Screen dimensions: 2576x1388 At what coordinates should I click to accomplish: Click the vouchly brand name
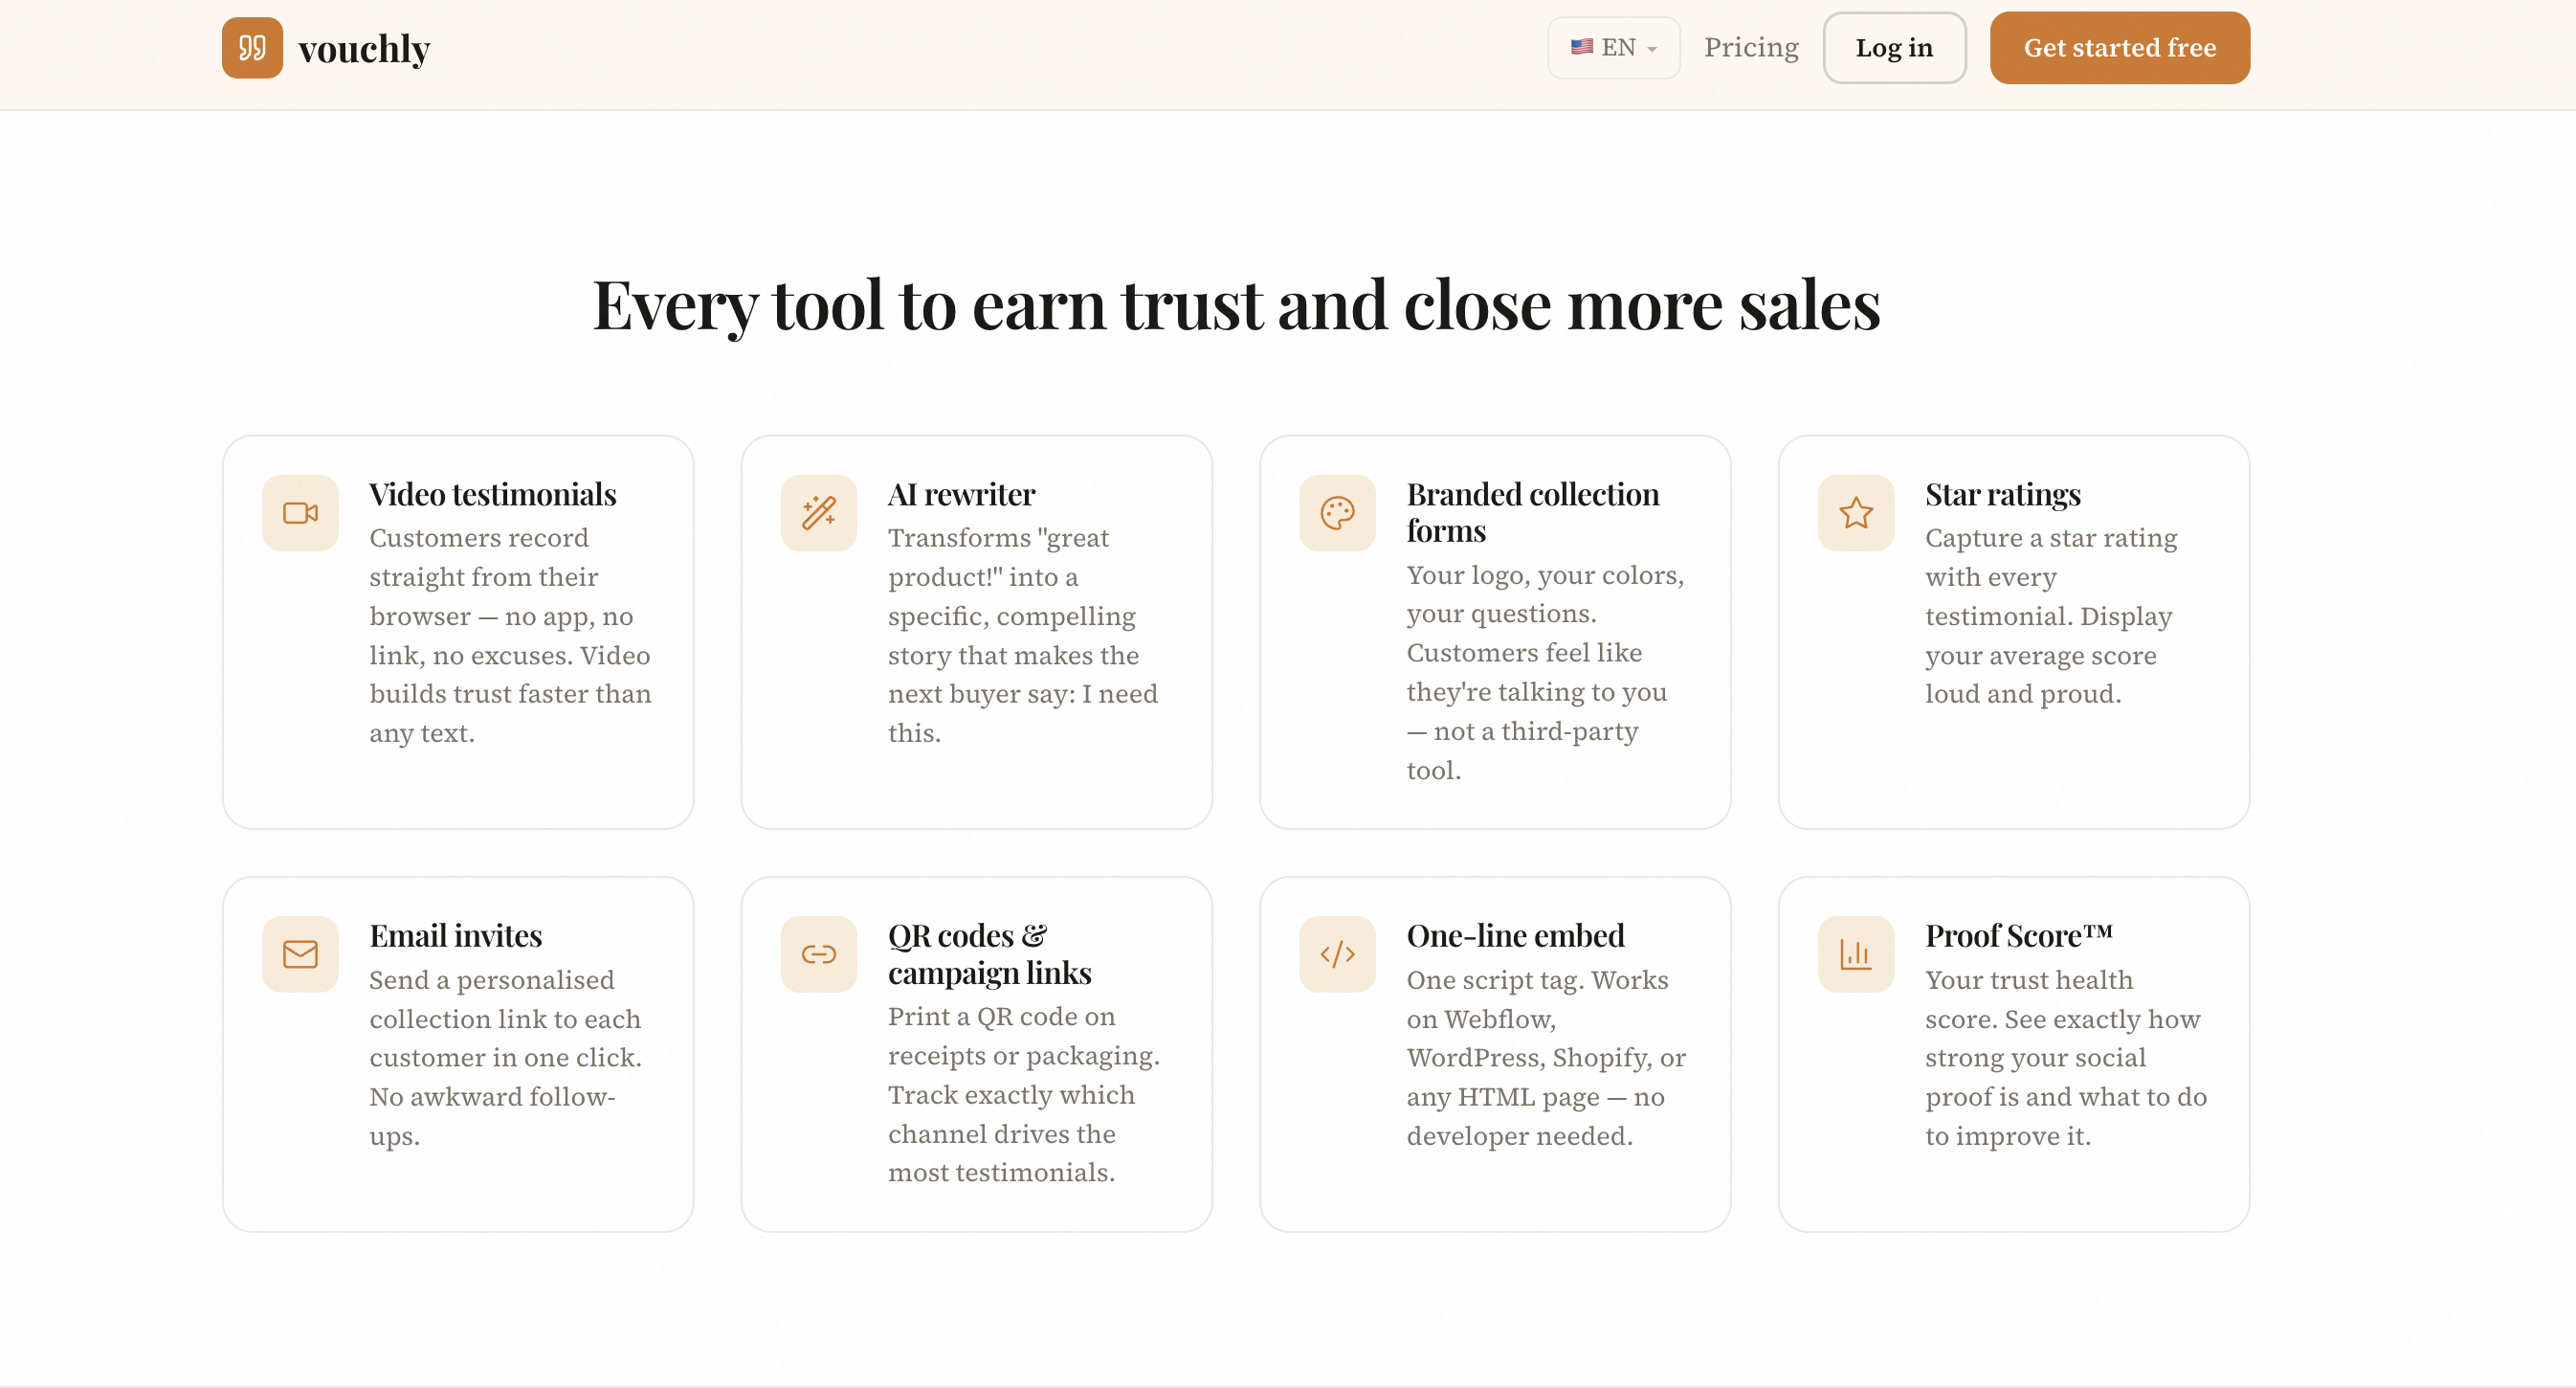pos(364,49)
